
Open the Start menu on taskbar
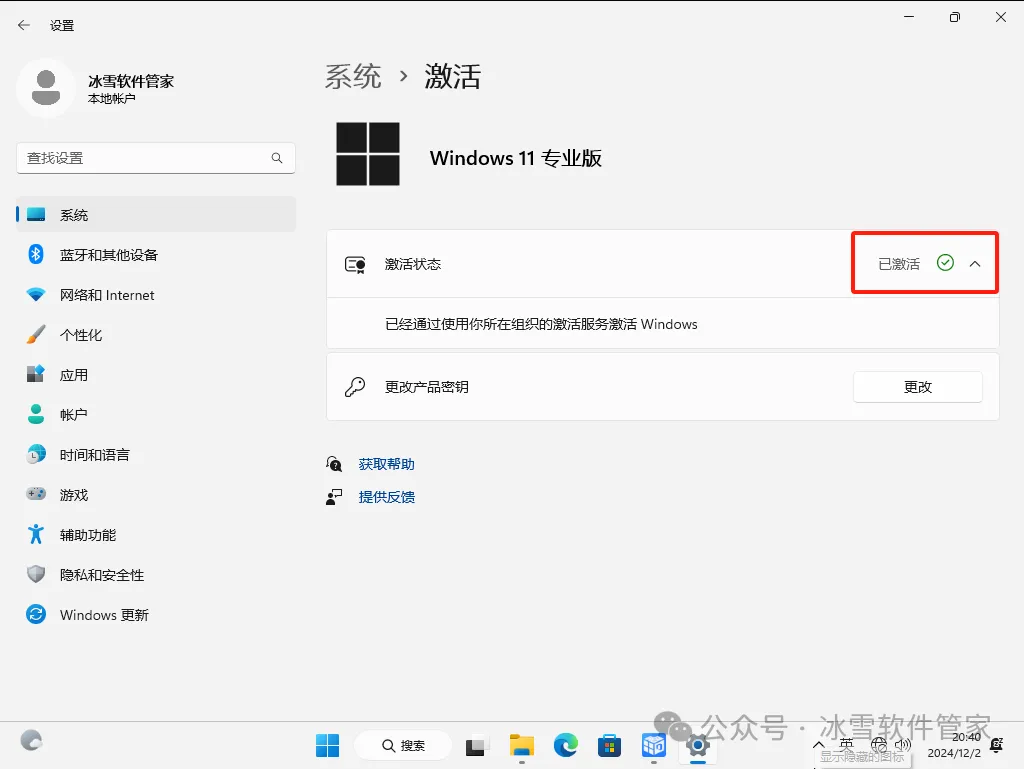(x=327, y=745)
